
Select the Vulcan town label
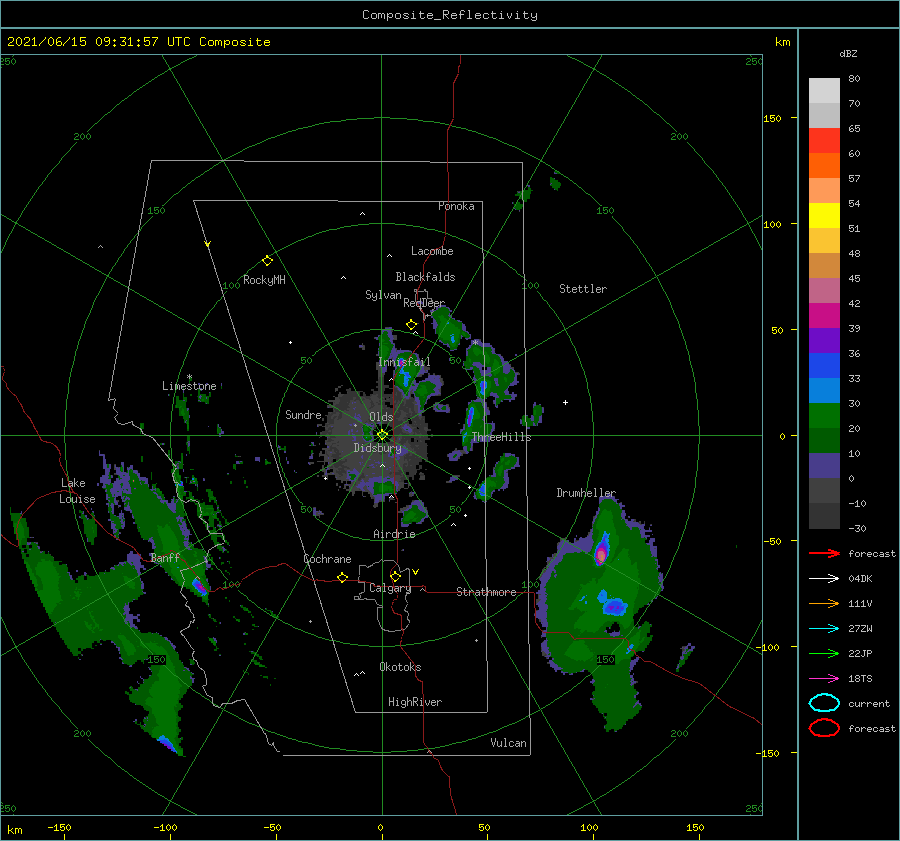pyautogui.click(x=508, y=743)
